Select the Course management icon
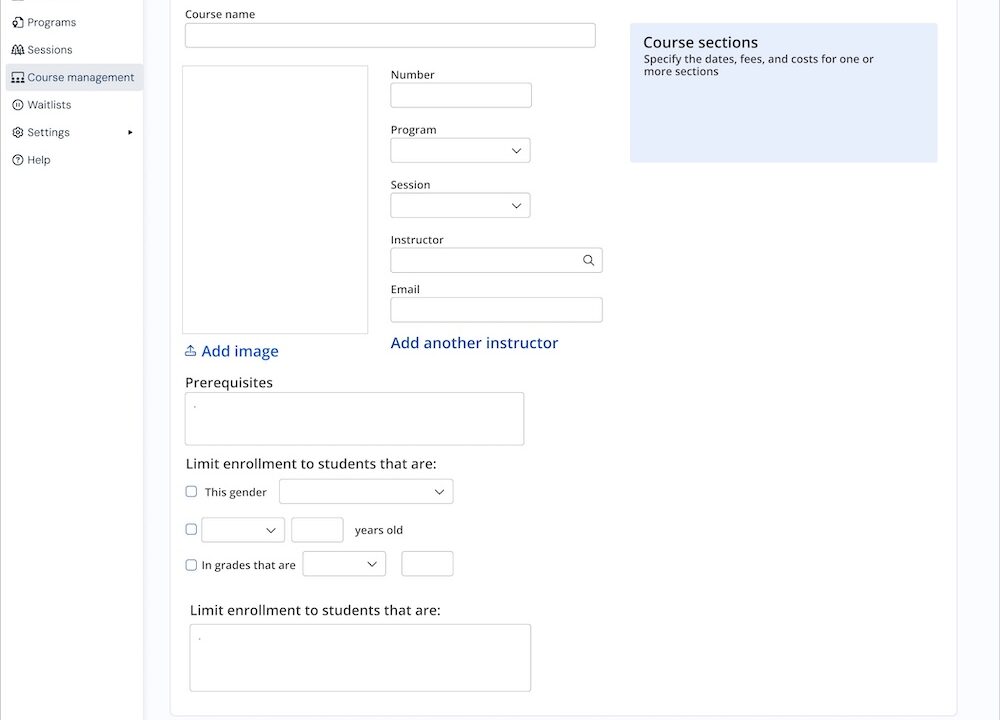 coord(17,77)
